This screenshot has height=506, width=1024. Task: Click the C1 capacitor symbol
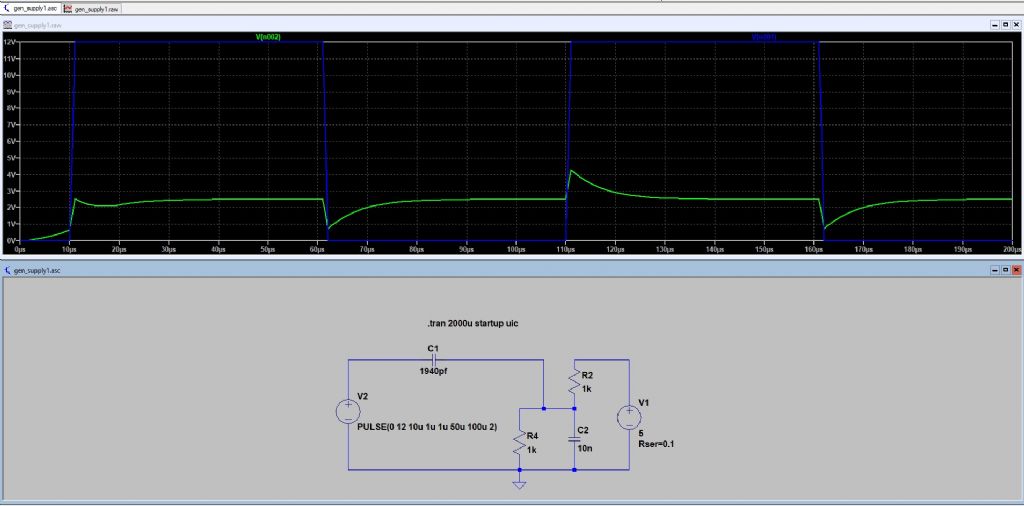click(433, 359)
